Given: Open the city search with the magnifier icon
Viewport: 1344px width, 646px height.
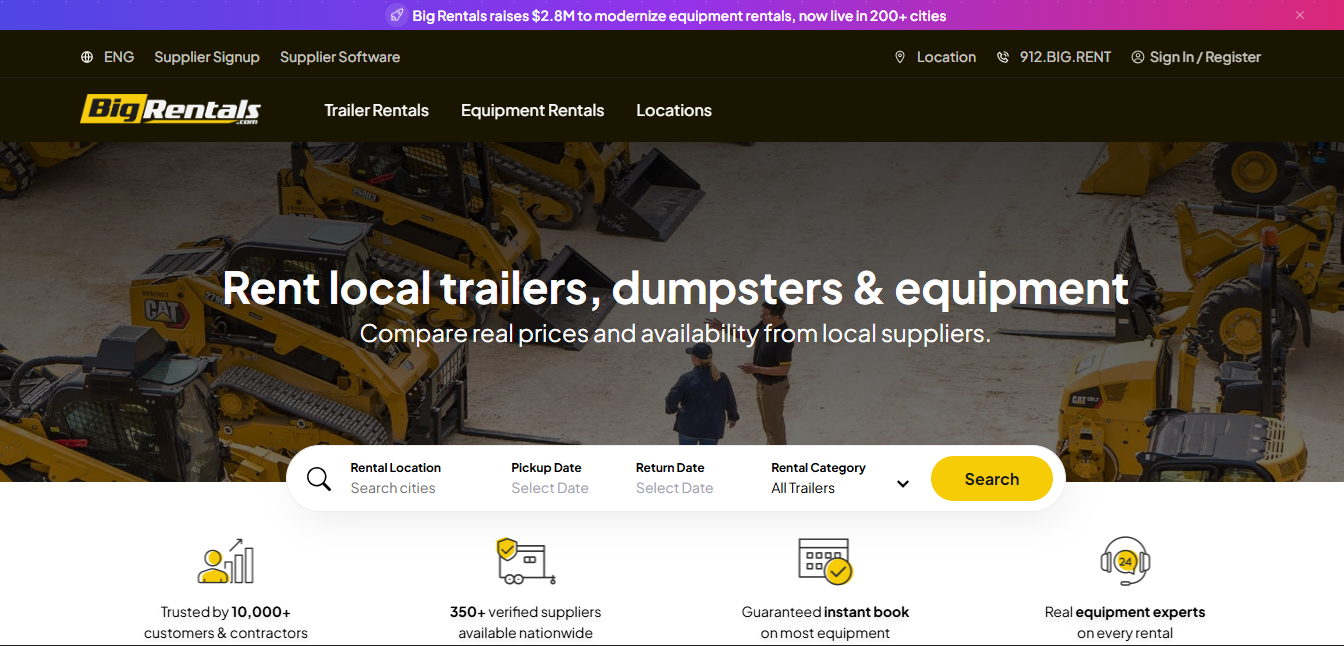Looking at the screenshot, I should pyautogui.click(x=319, y=479).
